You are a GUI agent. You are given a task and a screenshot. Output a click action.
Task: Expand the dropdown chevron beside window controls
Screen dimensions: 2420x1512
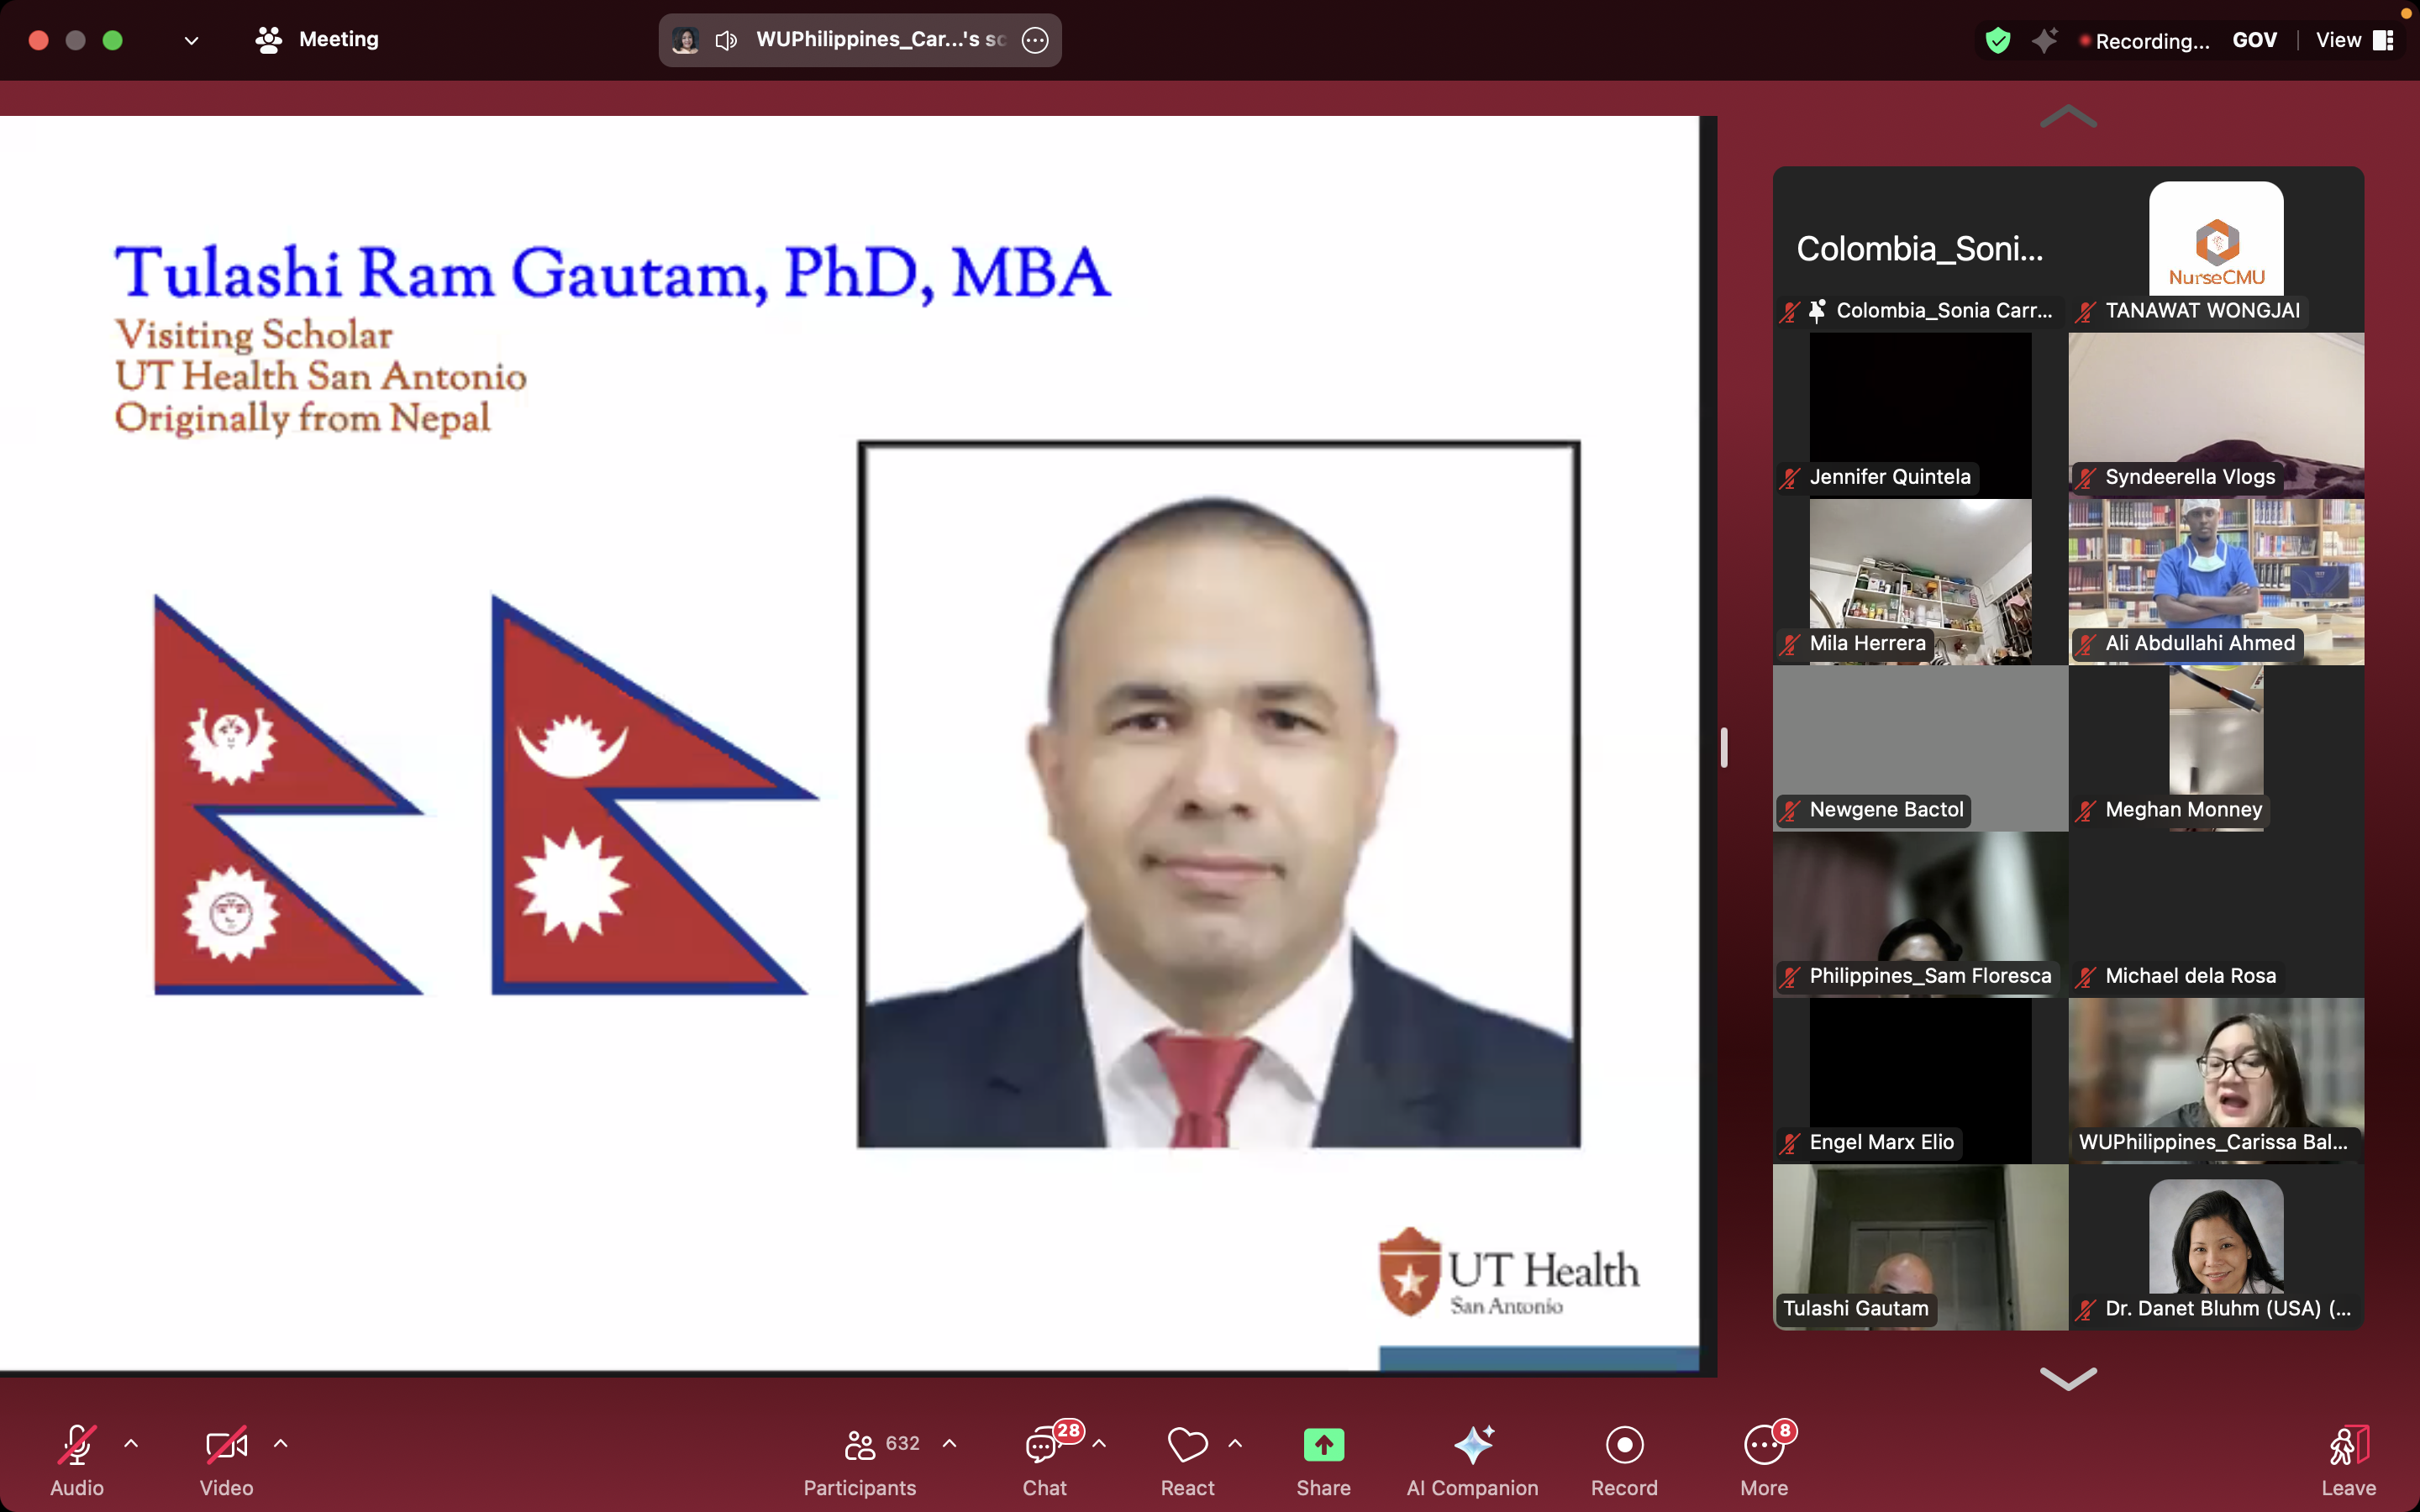192,41
